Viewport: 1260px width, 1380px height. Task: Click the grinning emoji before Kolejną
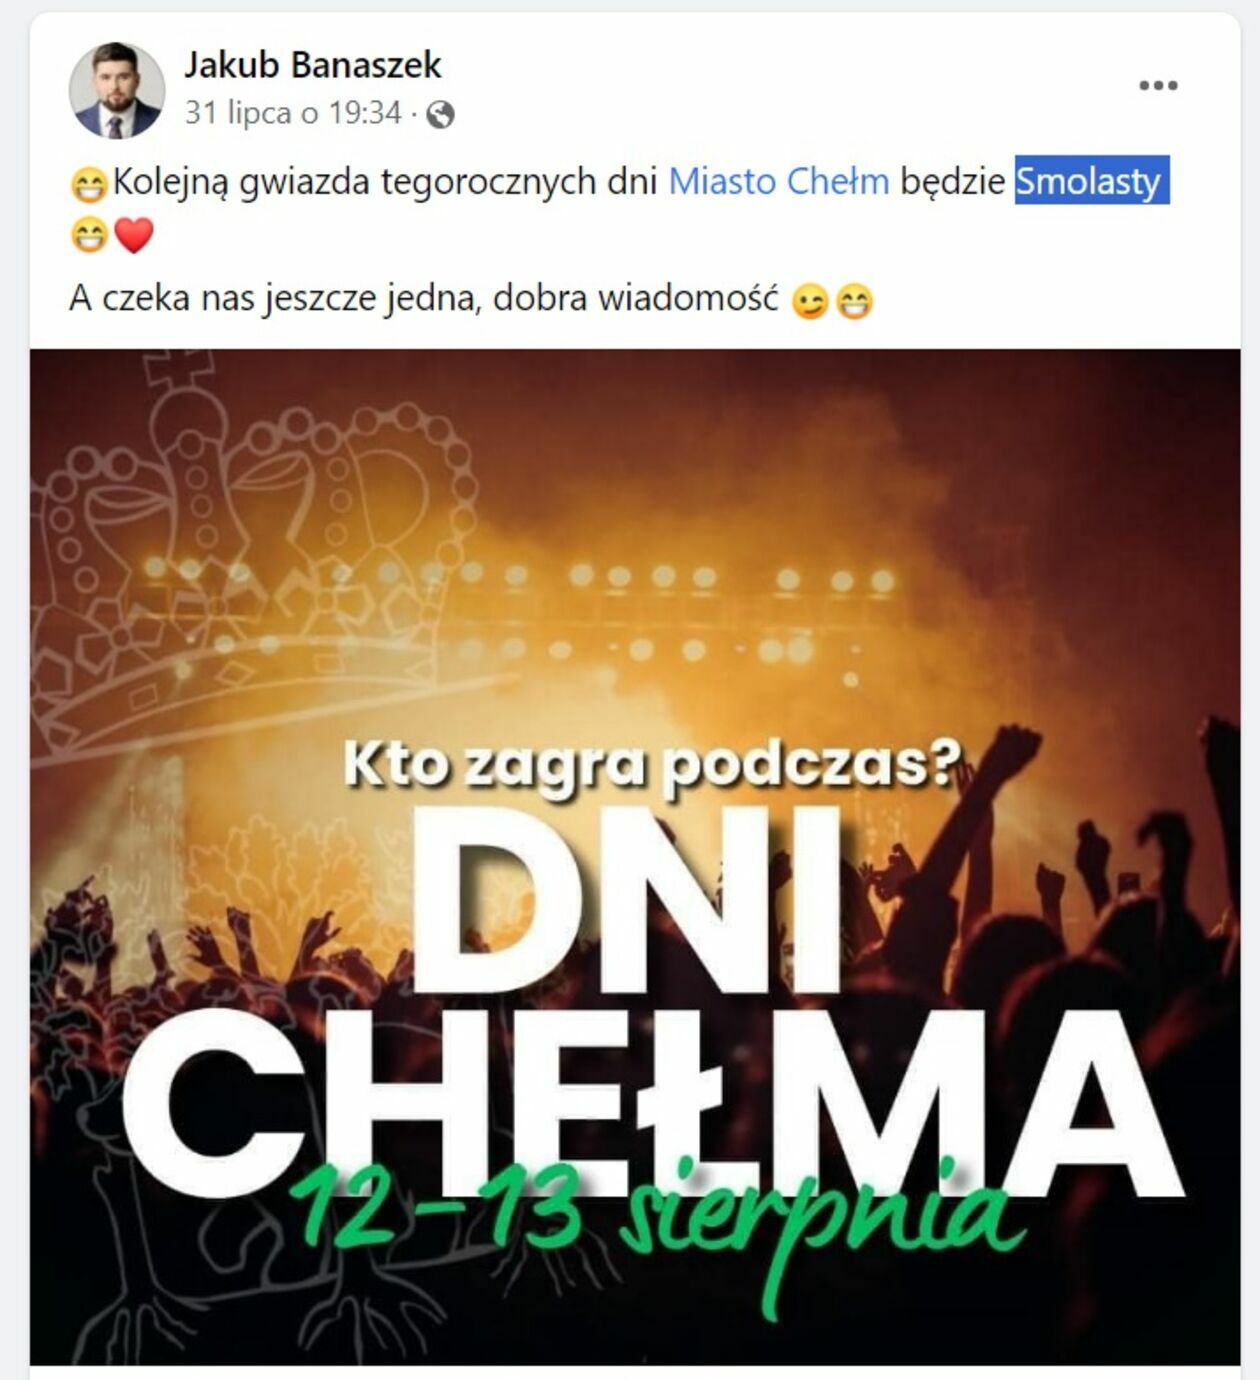89,185
